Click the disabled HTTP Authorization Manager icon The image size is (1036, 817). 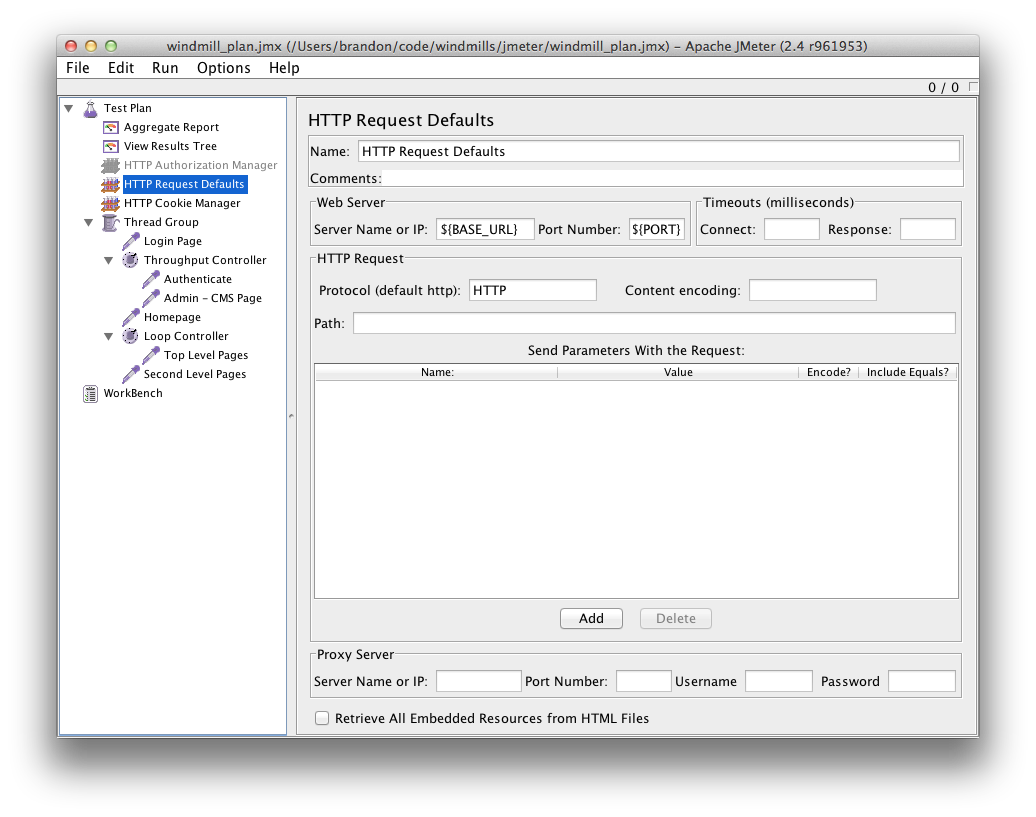(x=110, y=165)
